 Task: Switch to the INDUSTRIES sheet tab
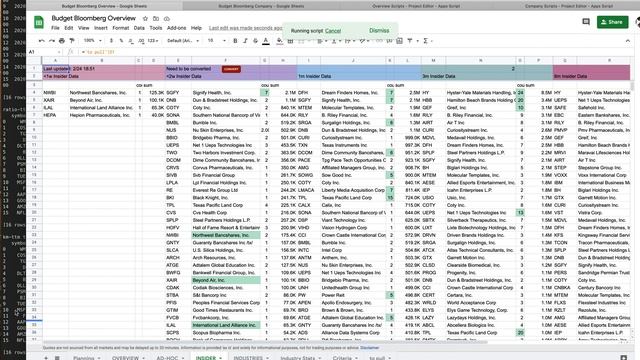(248, 358)
